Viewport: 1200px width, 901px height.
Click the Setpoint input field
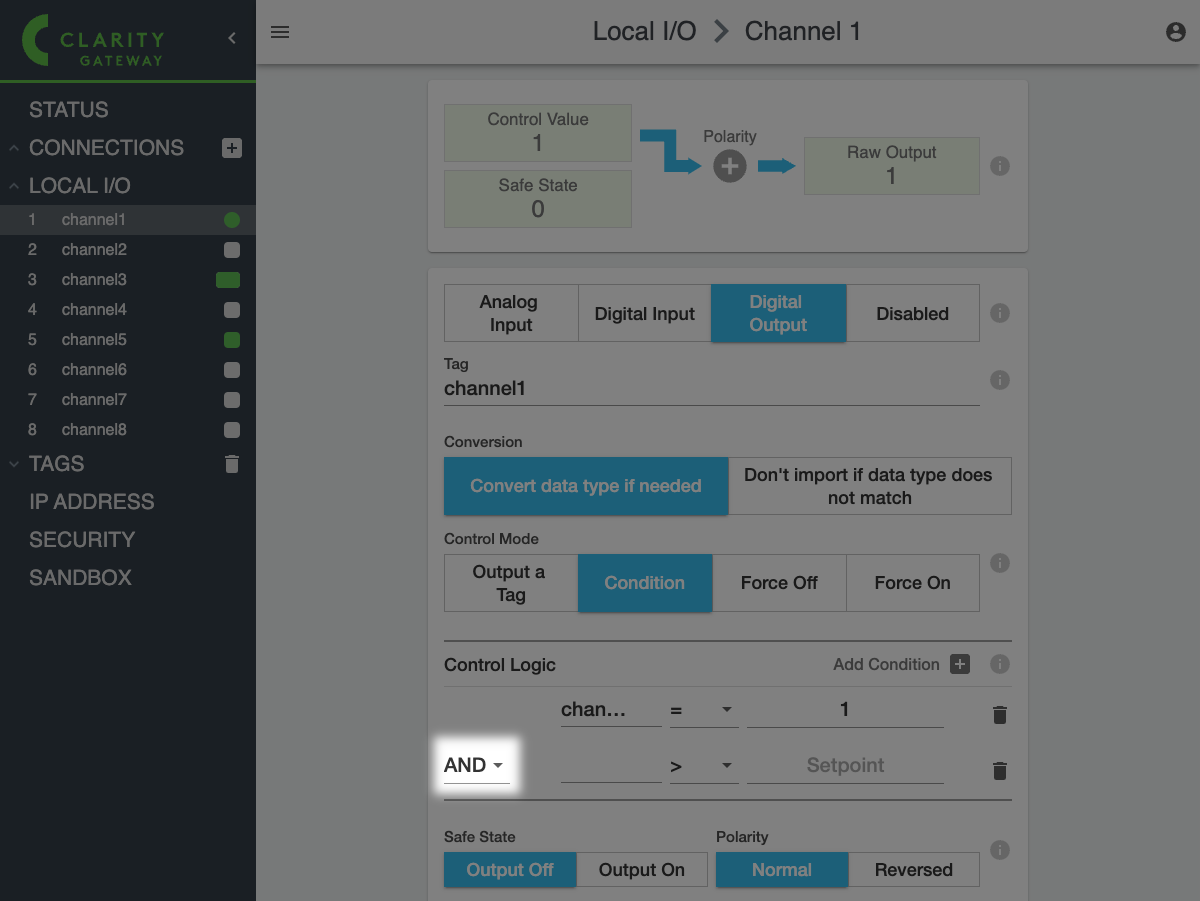[x=845, y=766]
